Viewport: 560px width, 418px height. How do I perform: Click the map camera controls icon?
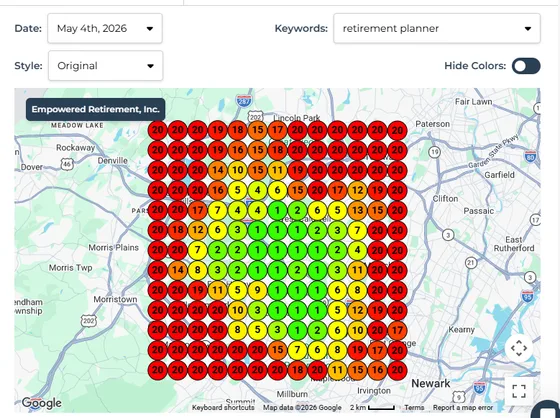(x=519, y=348)
